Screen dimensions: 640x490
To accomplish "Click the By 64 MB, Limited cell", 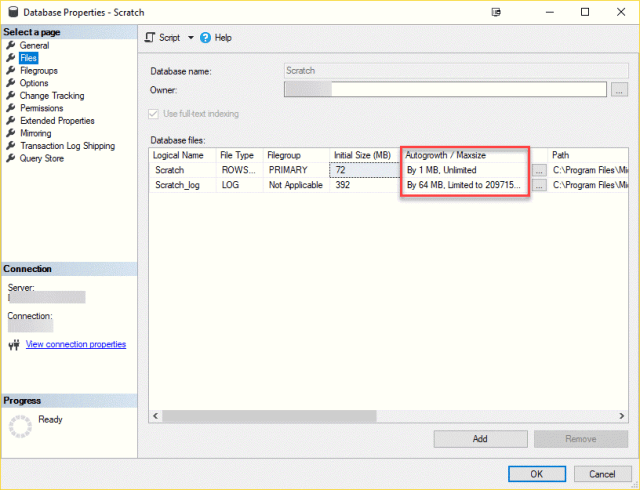I will pyautogui.click(x=467, y=185).
